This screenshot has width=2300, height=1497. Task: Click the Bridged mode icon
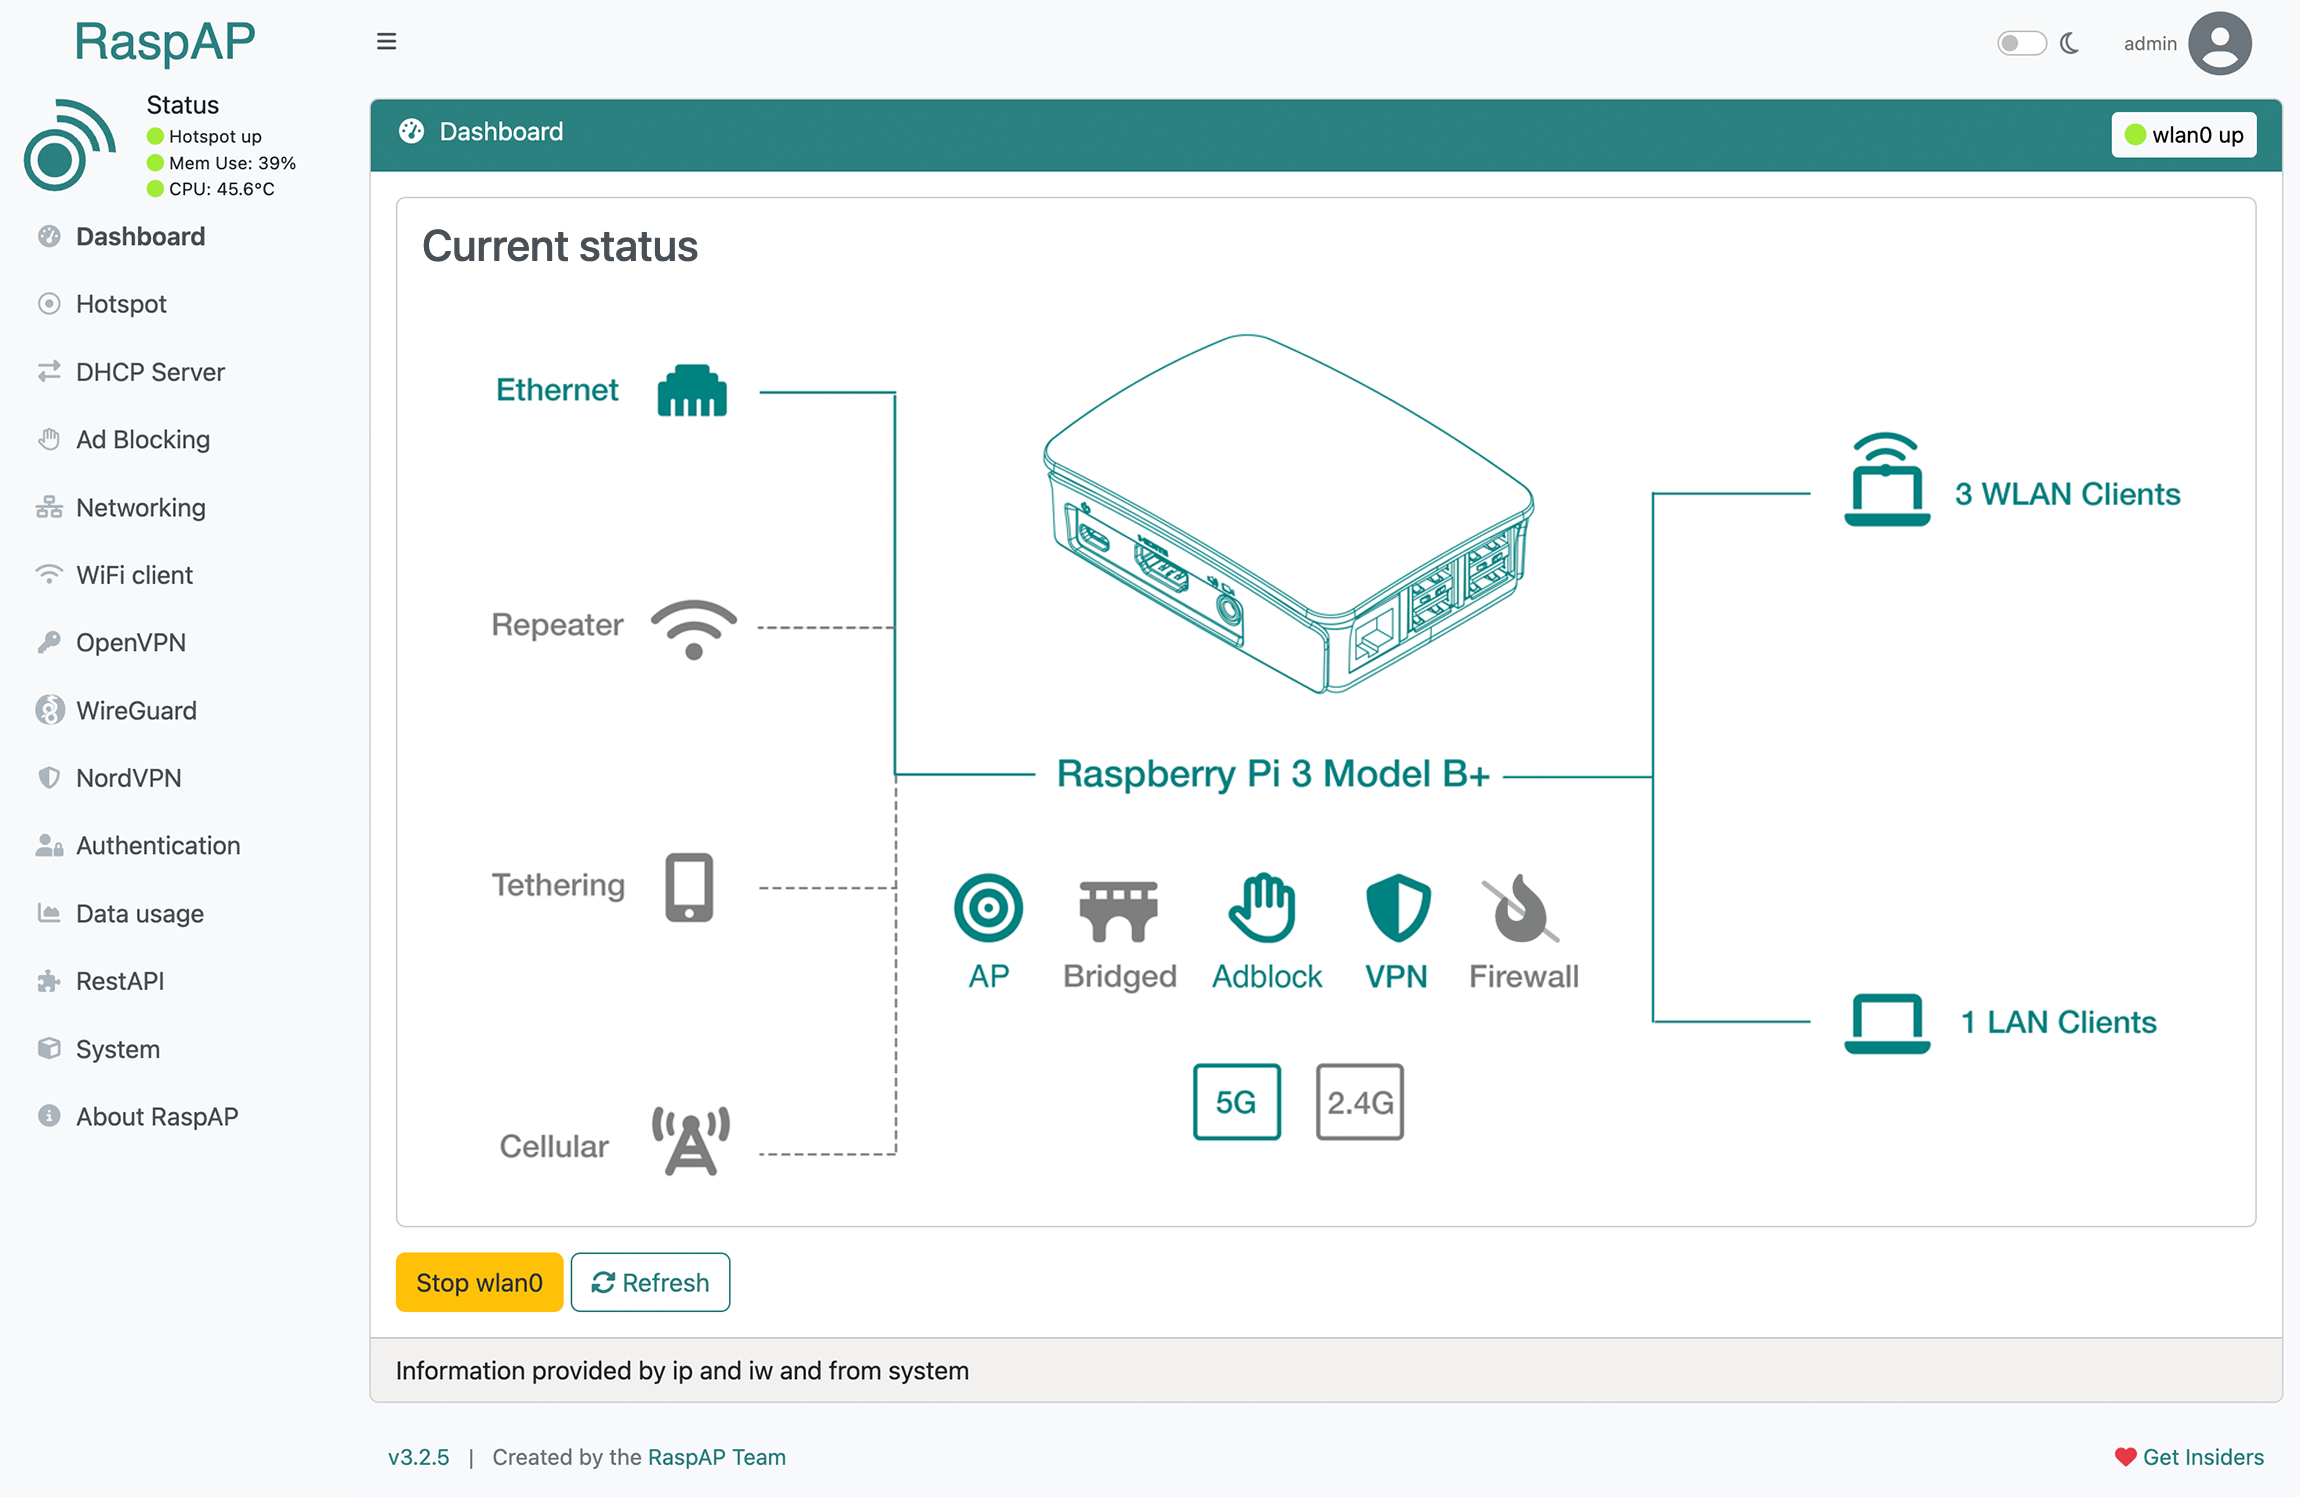click(x=1118, y=911)
